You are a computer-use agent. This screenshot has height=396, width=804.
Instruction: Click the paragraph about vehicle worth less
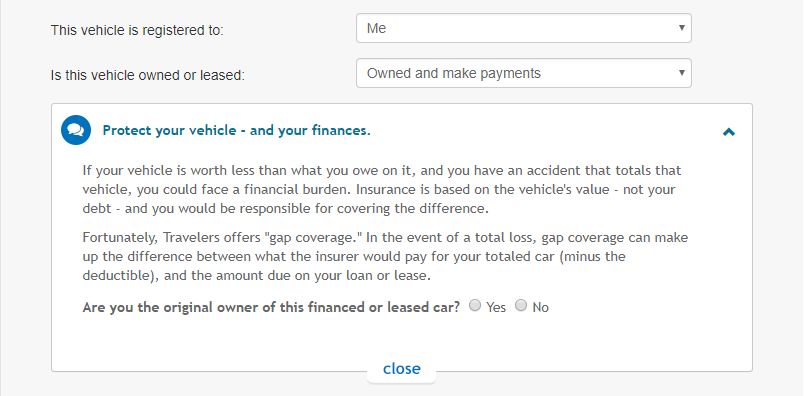point(381,189)
